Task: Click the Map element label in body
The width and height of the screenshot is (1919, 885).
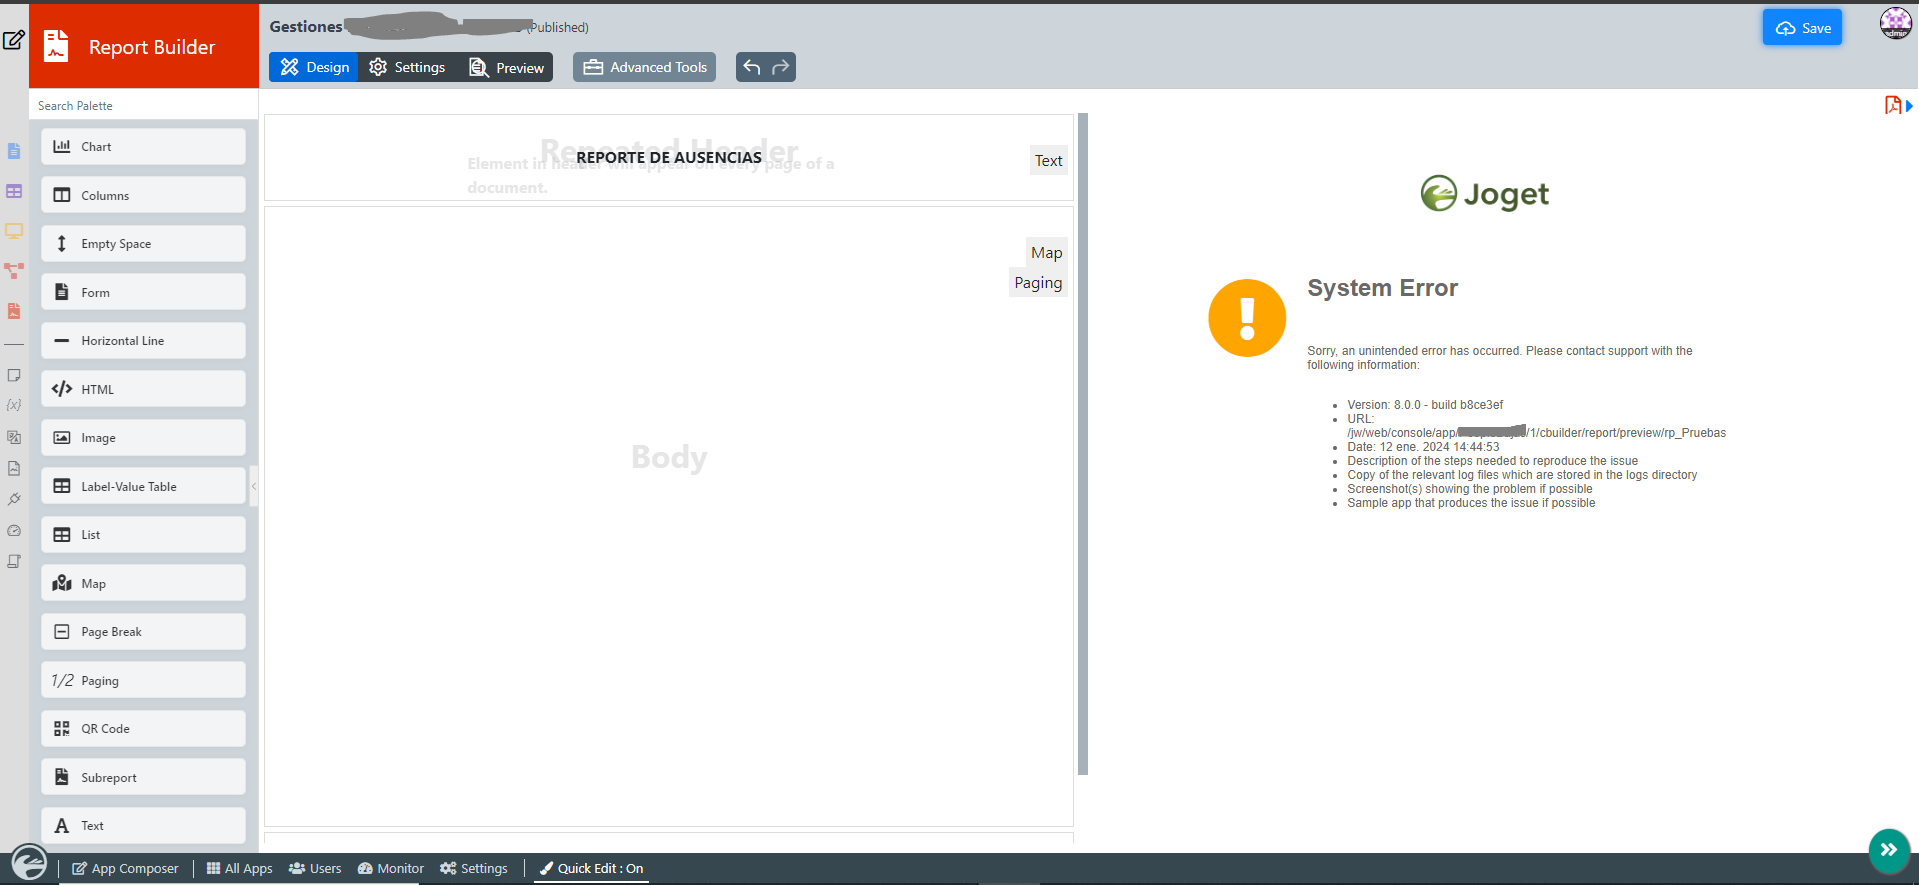Action: (1046, 253)
